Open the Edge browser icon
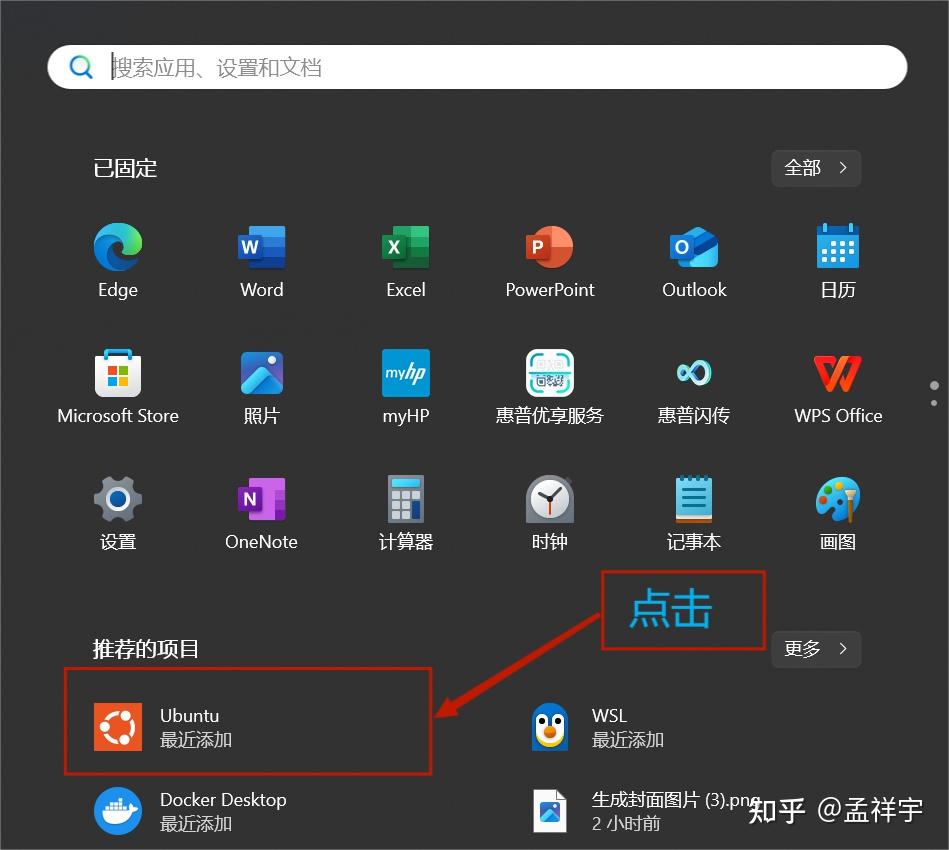 coord(118,246)
